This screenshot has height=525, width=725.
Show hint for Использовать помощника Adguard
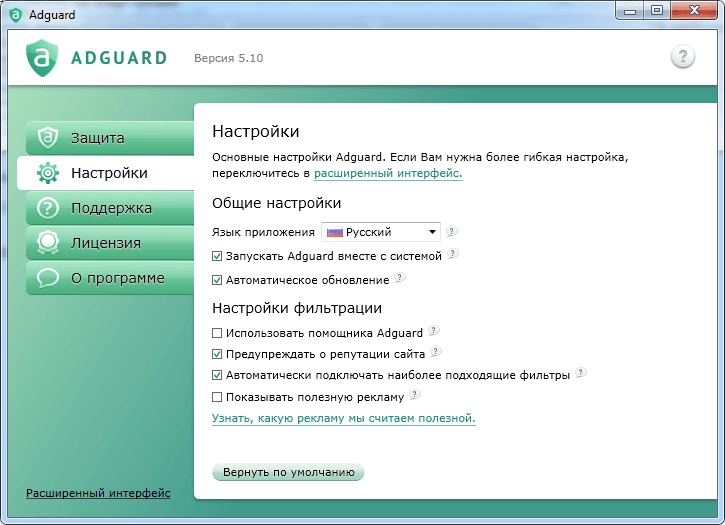(434, 330)
